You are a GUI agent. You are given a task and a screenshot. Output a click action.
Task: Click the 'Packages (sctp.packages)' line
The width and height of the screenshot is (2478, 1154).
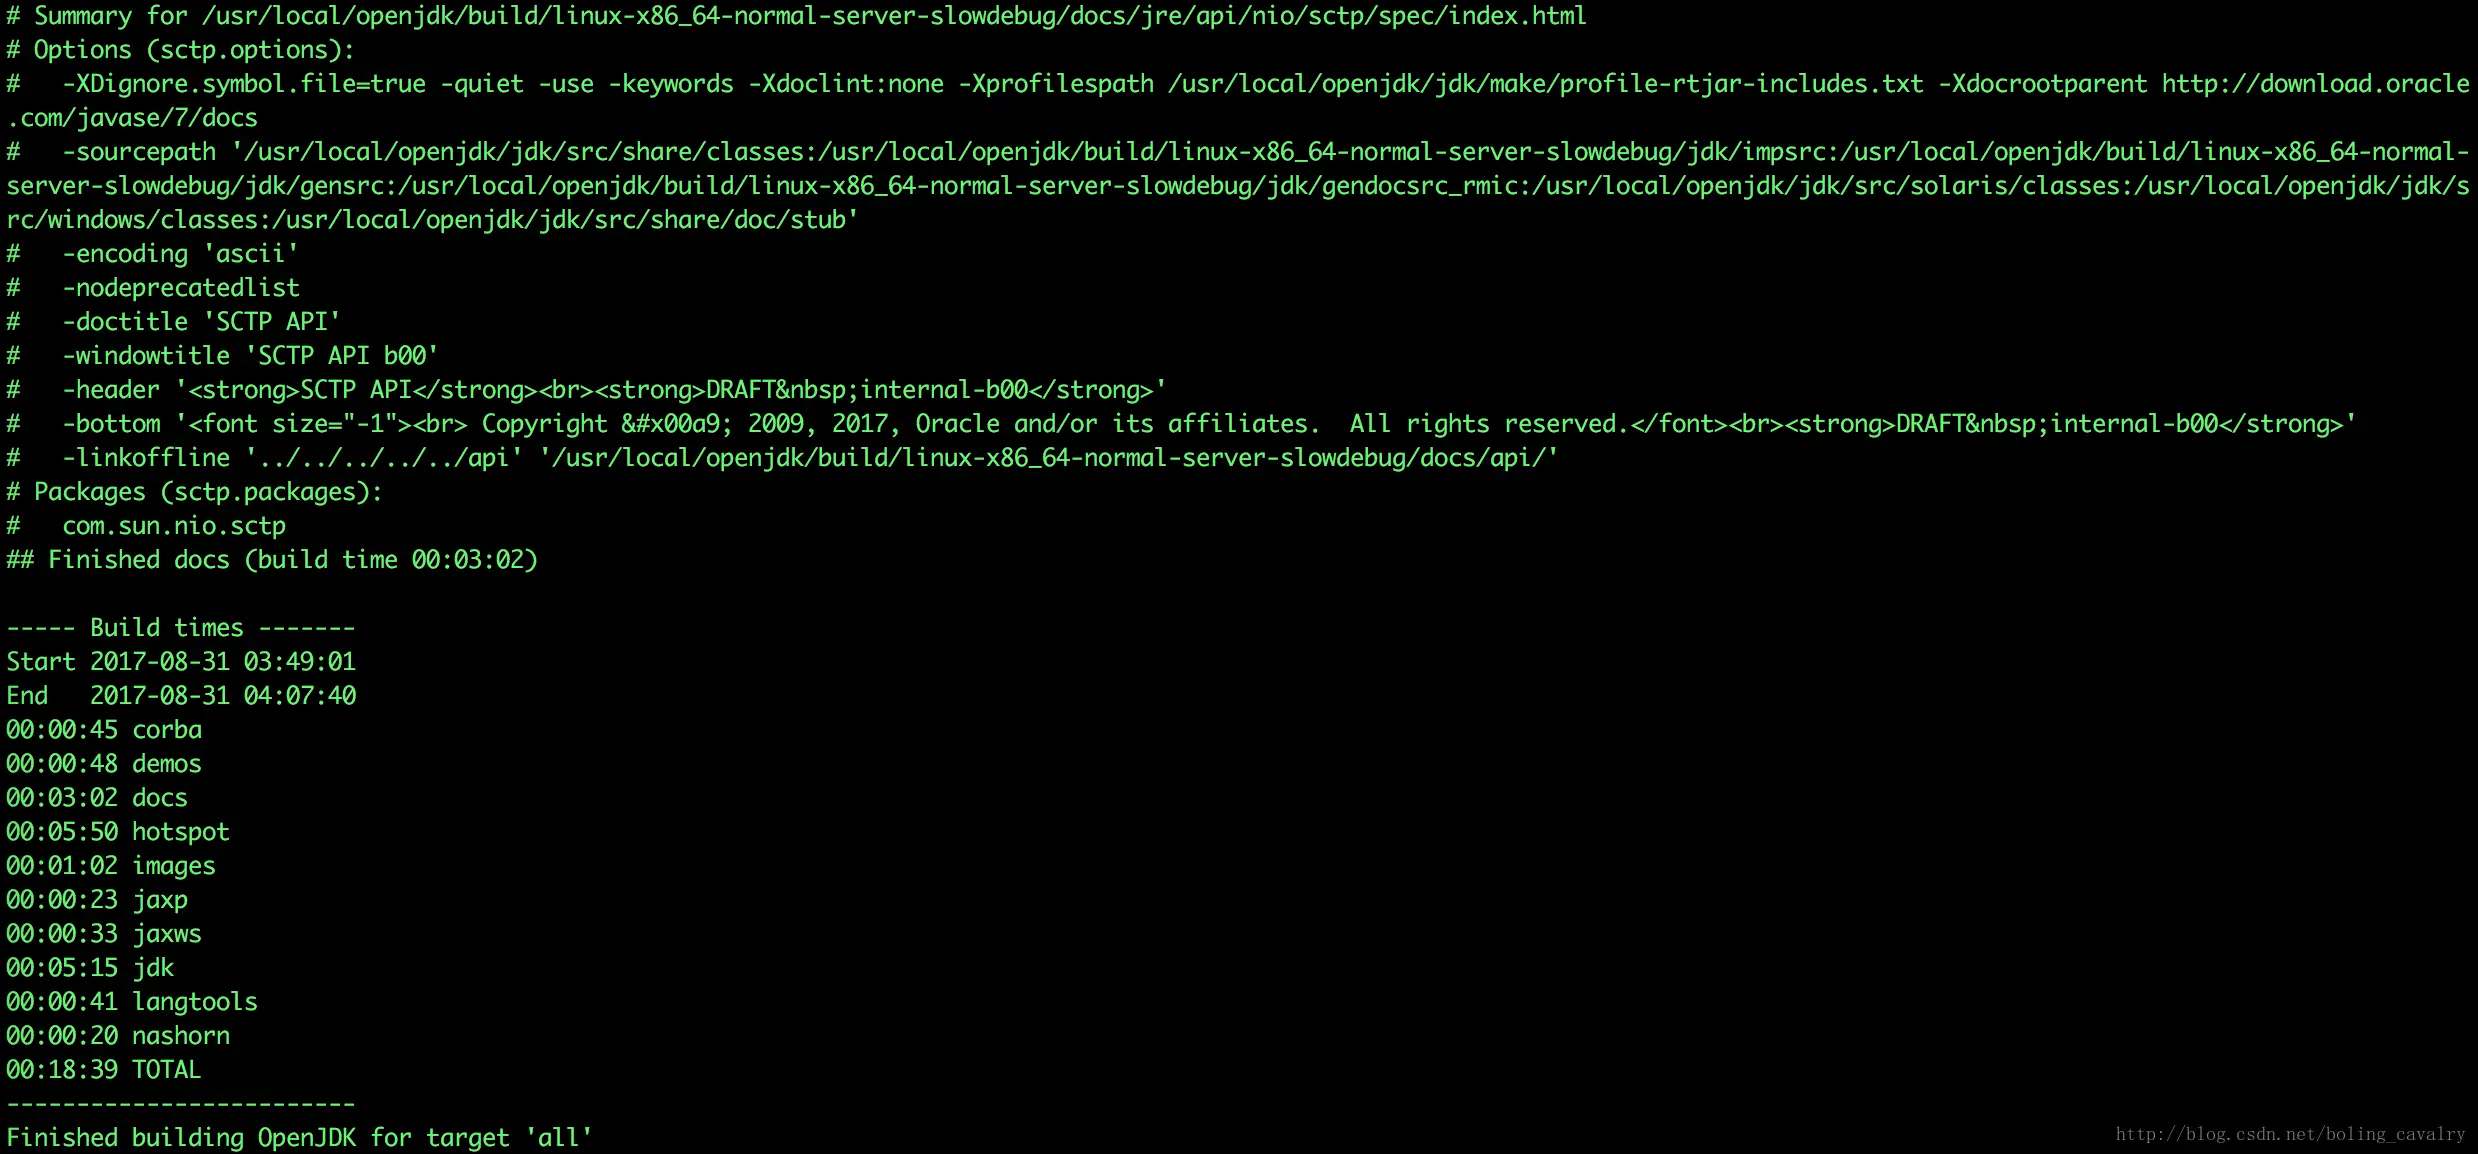click(x=195, y=491)
